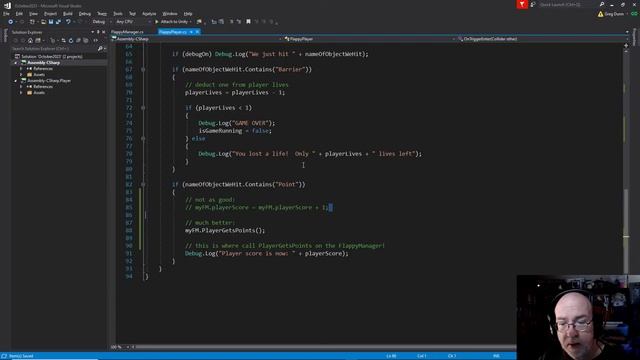Screen dimensions: 640x360
Task: Click the Greg Dunn account name
Action: point(614,14)
